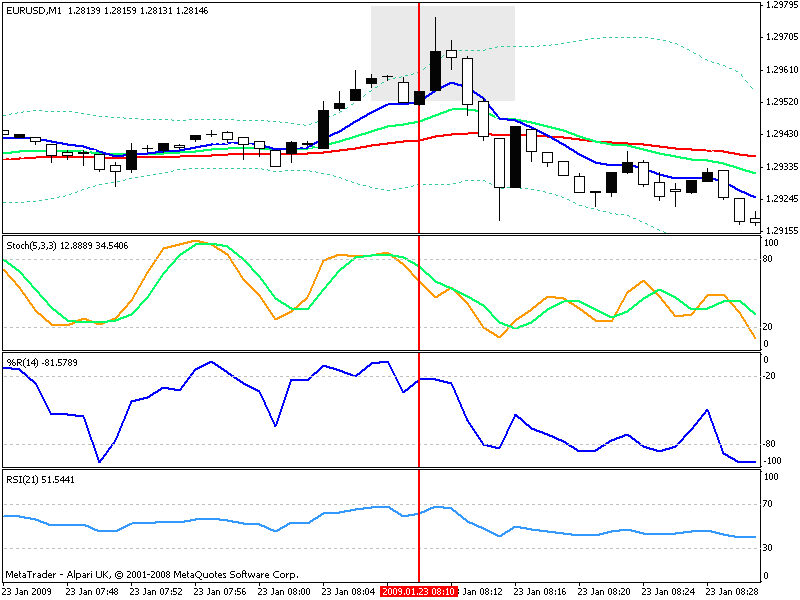
Task: Click the EURUSD,M1 chart title label
Action: [x=31, y=10]
